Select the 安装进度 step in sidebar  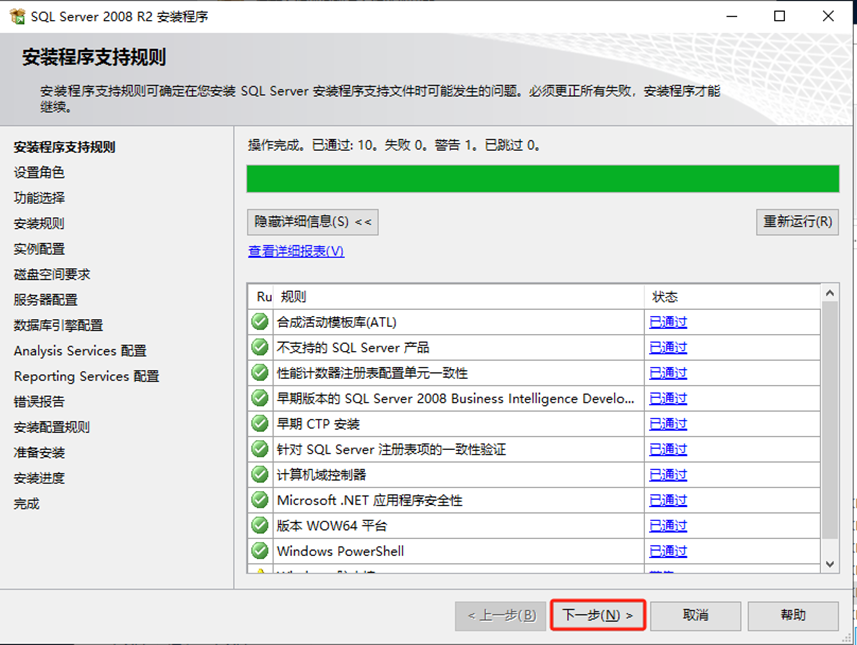coord(39,478)
